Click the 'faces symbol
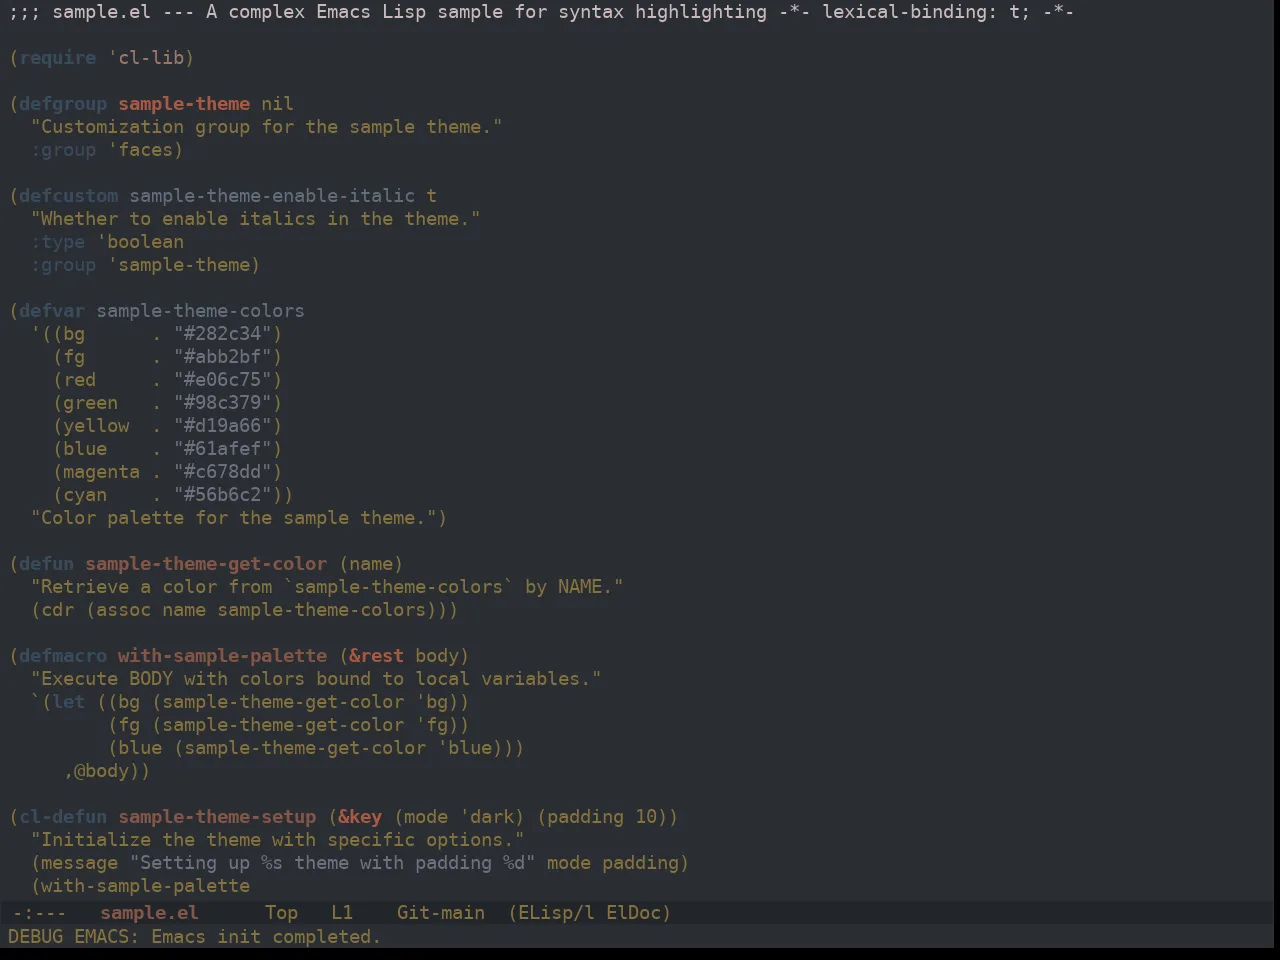This screenshot has width=1280, height=960. (x=140, y=149)
